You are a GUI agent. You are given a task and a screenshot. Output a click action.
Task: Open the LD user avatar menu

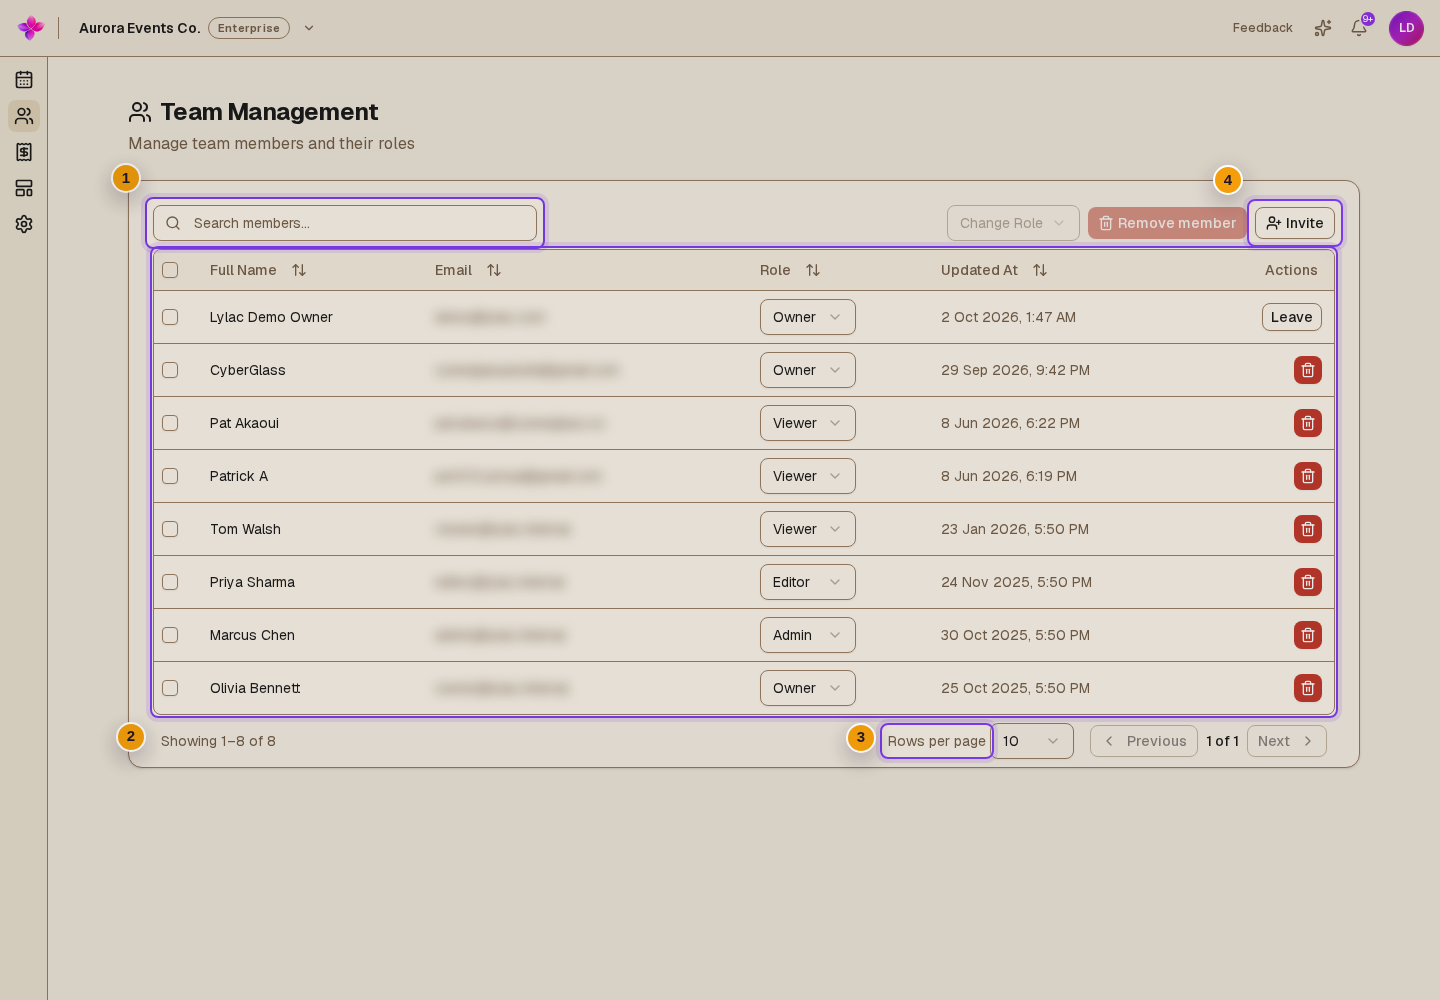pos(1406,28)
